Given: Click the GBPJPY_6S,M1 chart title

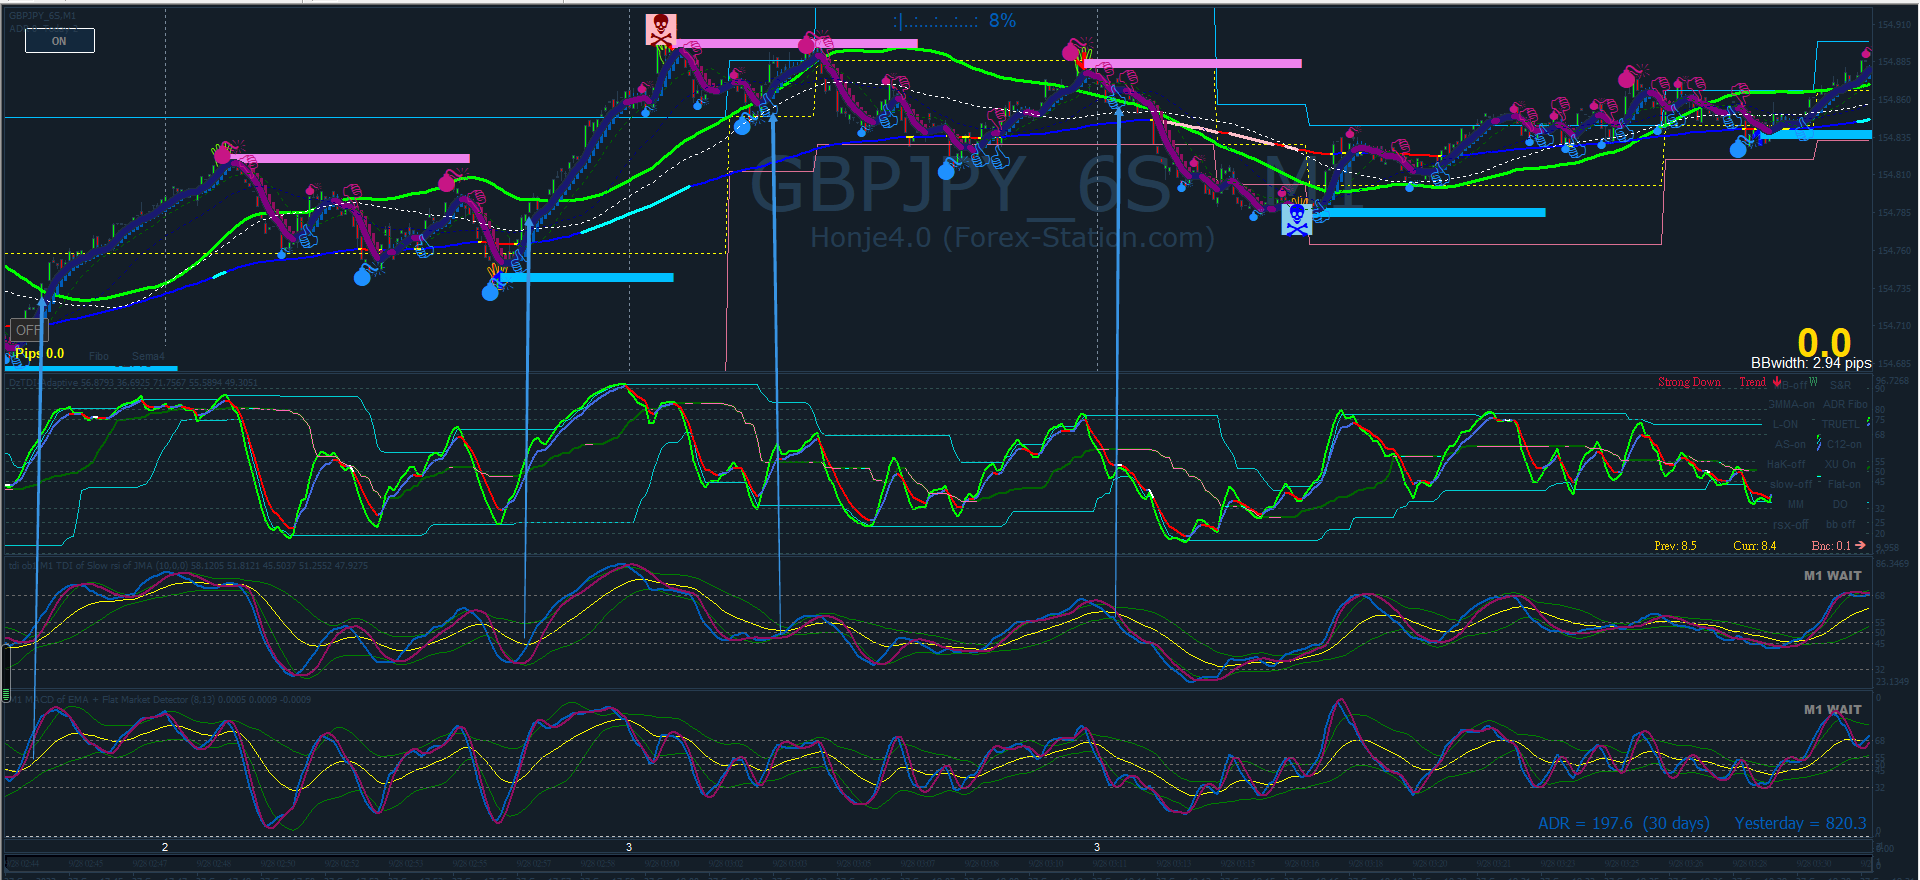Looking at the screenshot, I should [42, 16].
